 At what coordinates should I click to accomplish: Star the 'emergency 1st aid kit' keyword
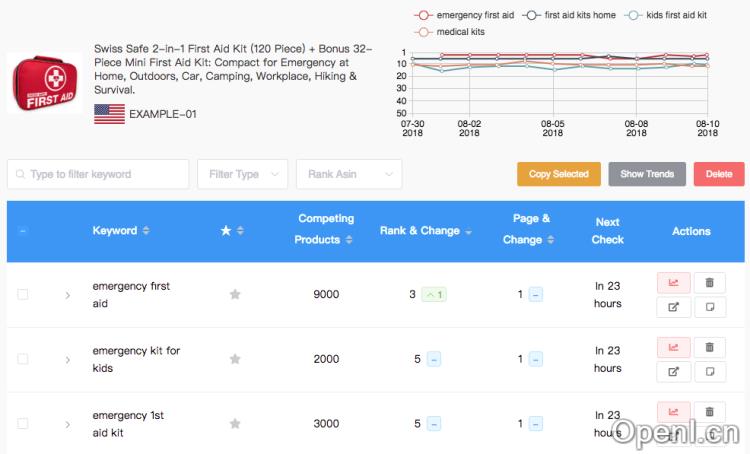235,423
